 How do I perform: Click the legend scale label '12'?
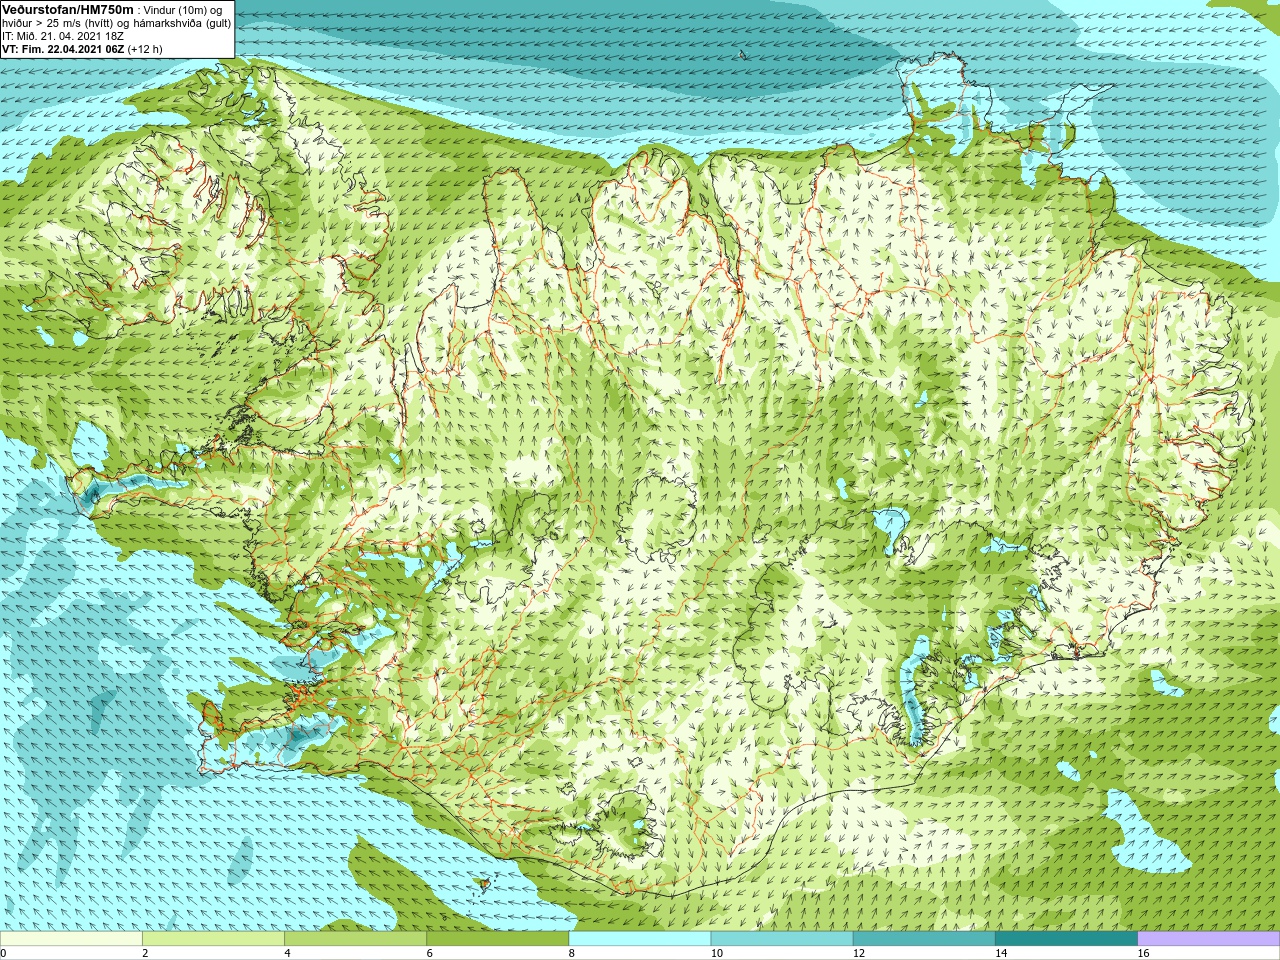859,953
